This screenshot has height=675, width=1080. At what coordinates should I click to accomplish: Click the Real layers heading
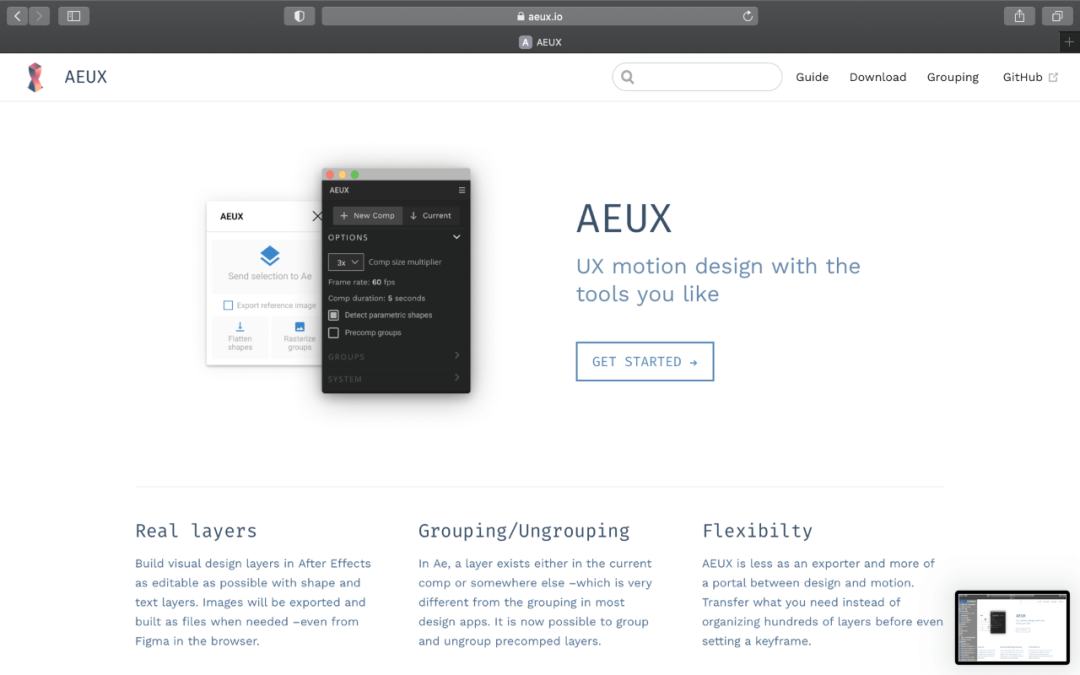[196, 531]
